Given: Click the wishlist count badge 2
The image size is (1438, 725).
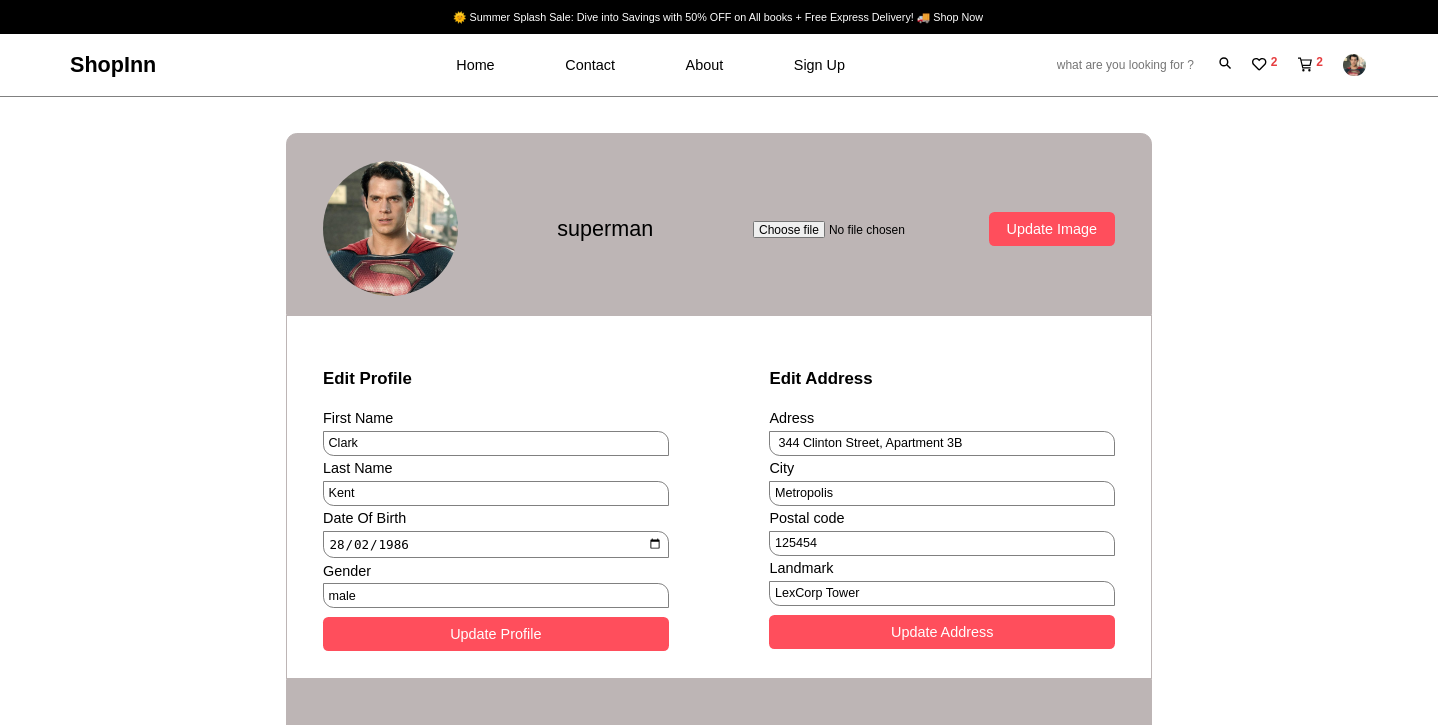Looking at the screenshot, I should point(1274,62).
